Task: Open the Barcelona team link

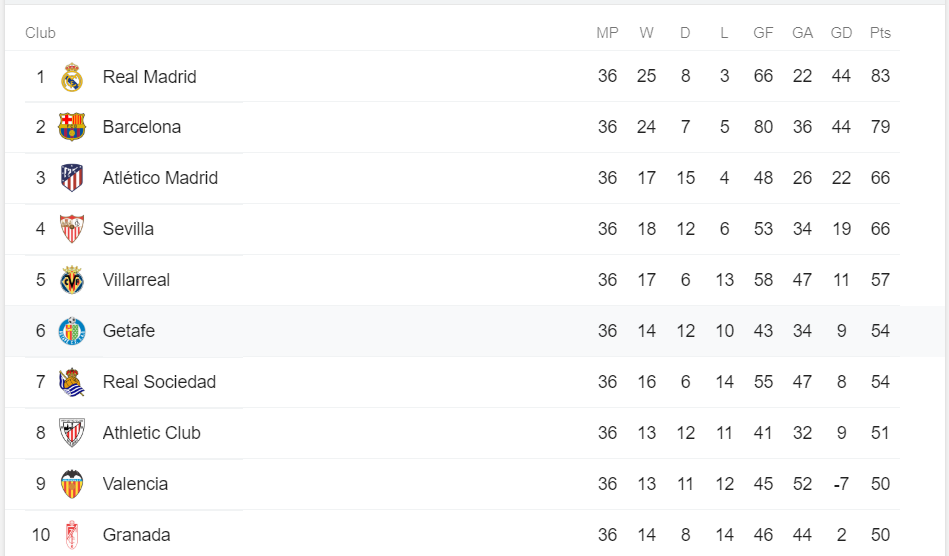Action: coord(142,127)
